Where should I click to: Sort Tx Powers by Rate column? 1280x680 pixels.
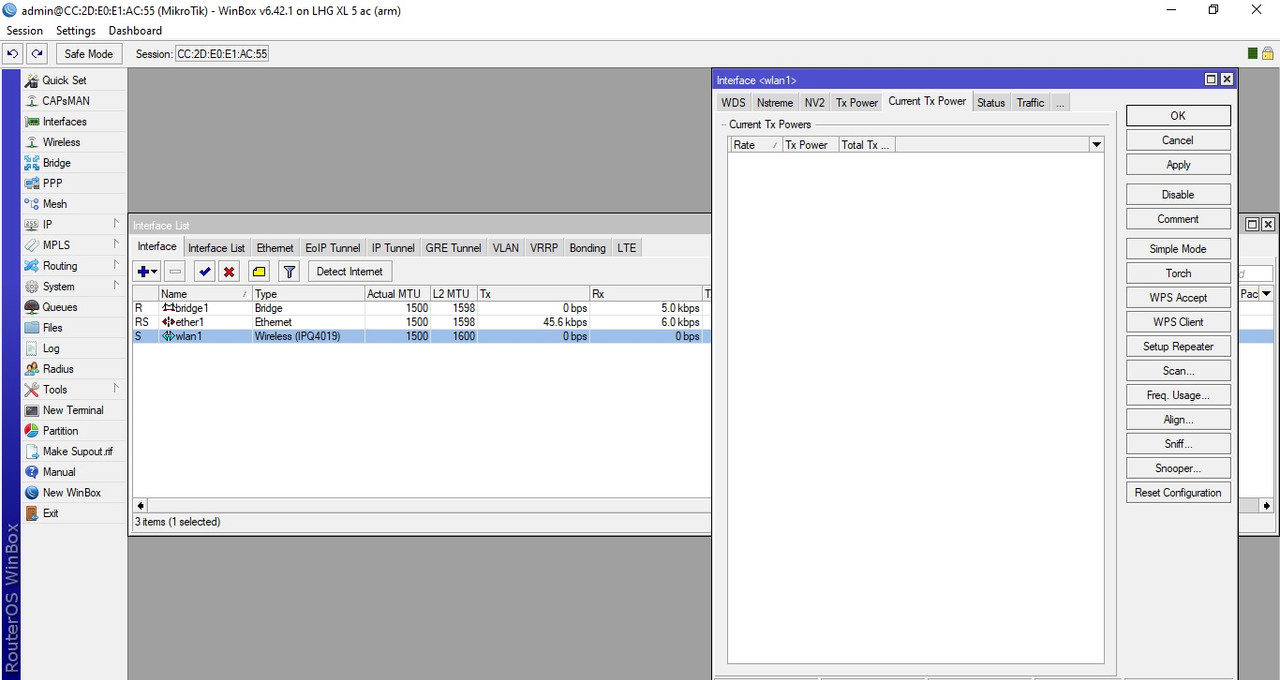point(754,145)
